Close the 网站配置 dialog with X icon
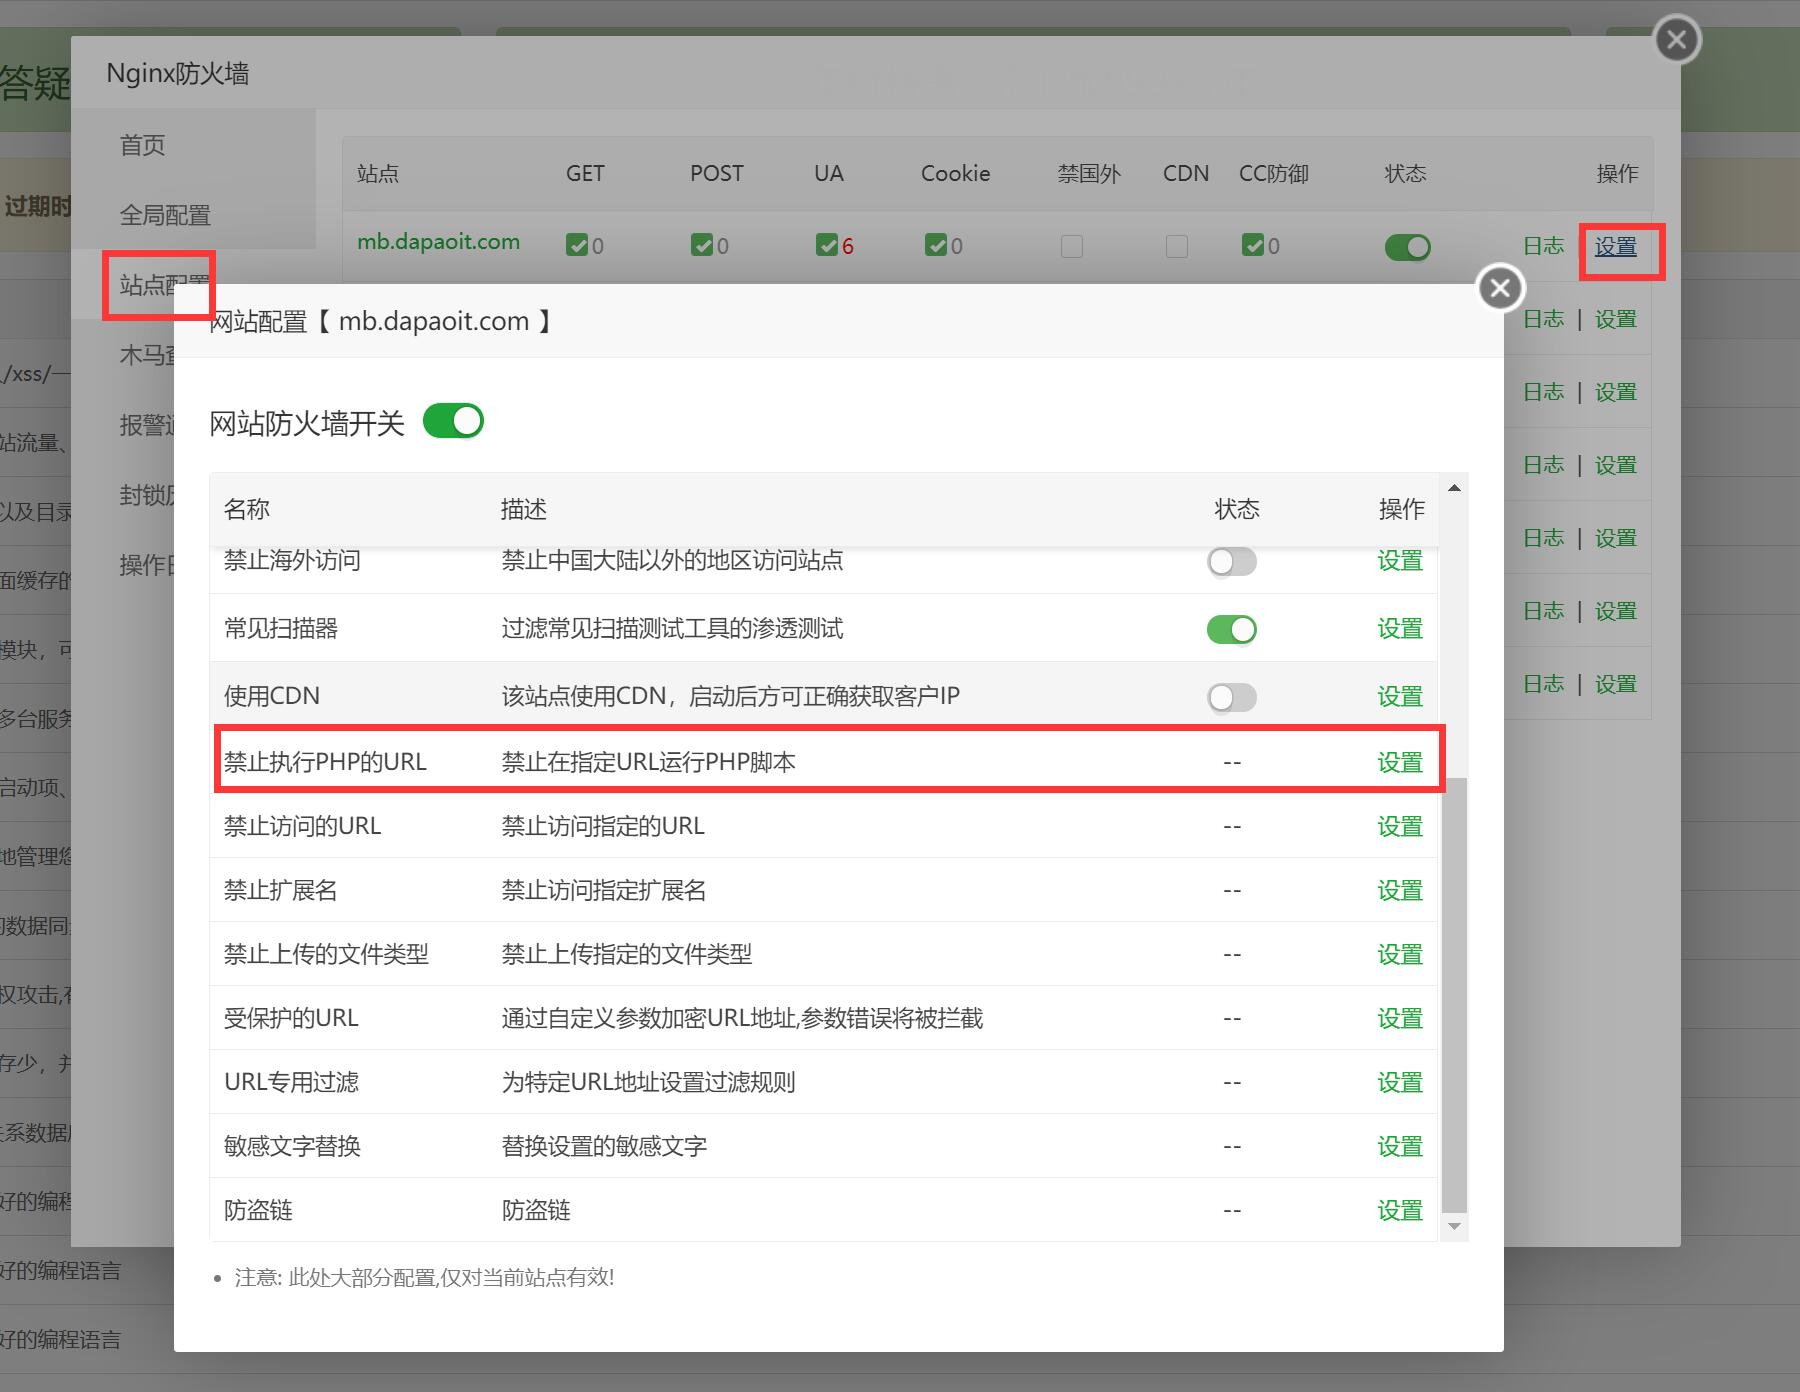 (1500, 289)
